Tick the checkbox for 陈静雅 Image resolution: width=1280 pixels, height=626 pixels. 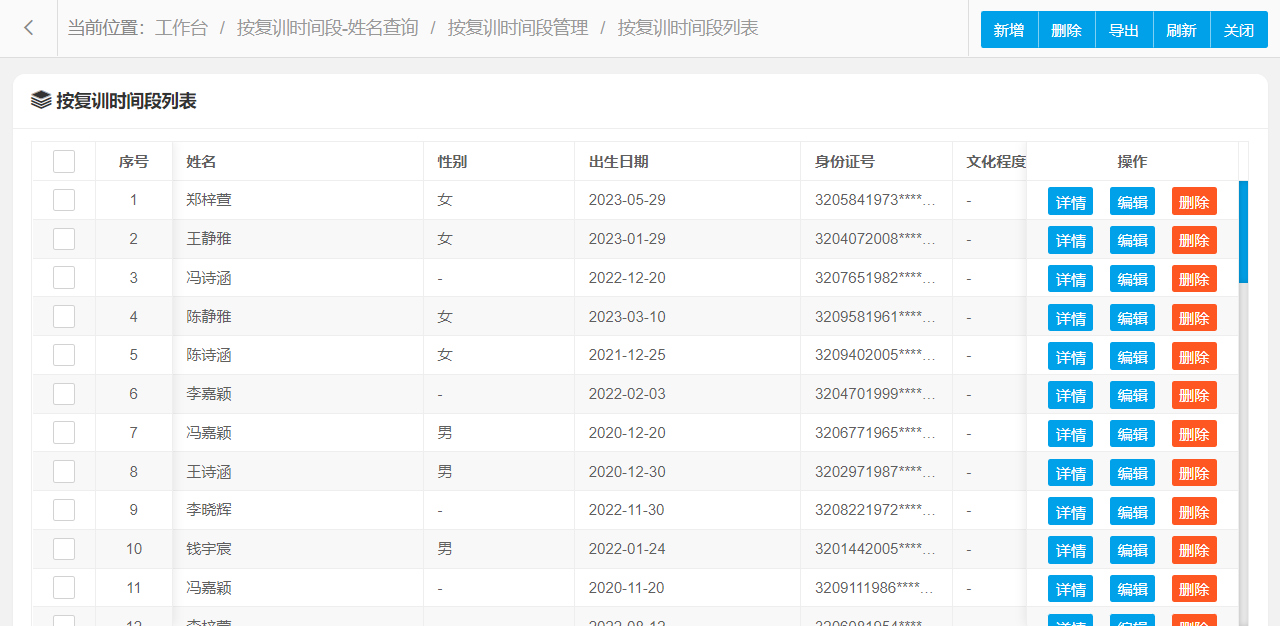[64, 317]
